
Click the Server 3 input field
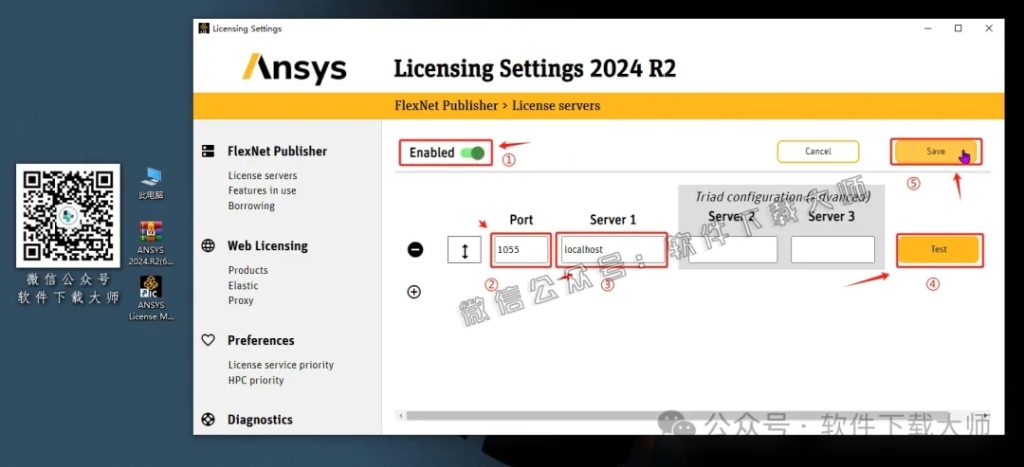click(x=833, y=250)
